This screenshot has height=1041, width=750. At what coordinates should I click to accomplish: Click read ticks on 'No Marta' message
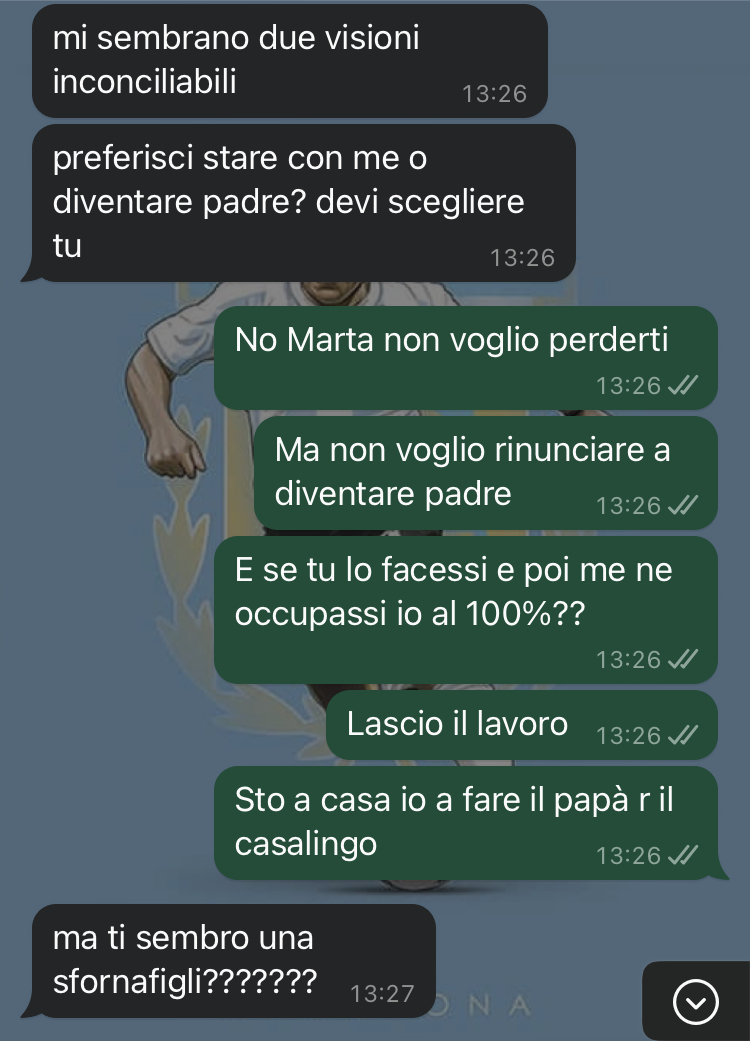point(682,385)
